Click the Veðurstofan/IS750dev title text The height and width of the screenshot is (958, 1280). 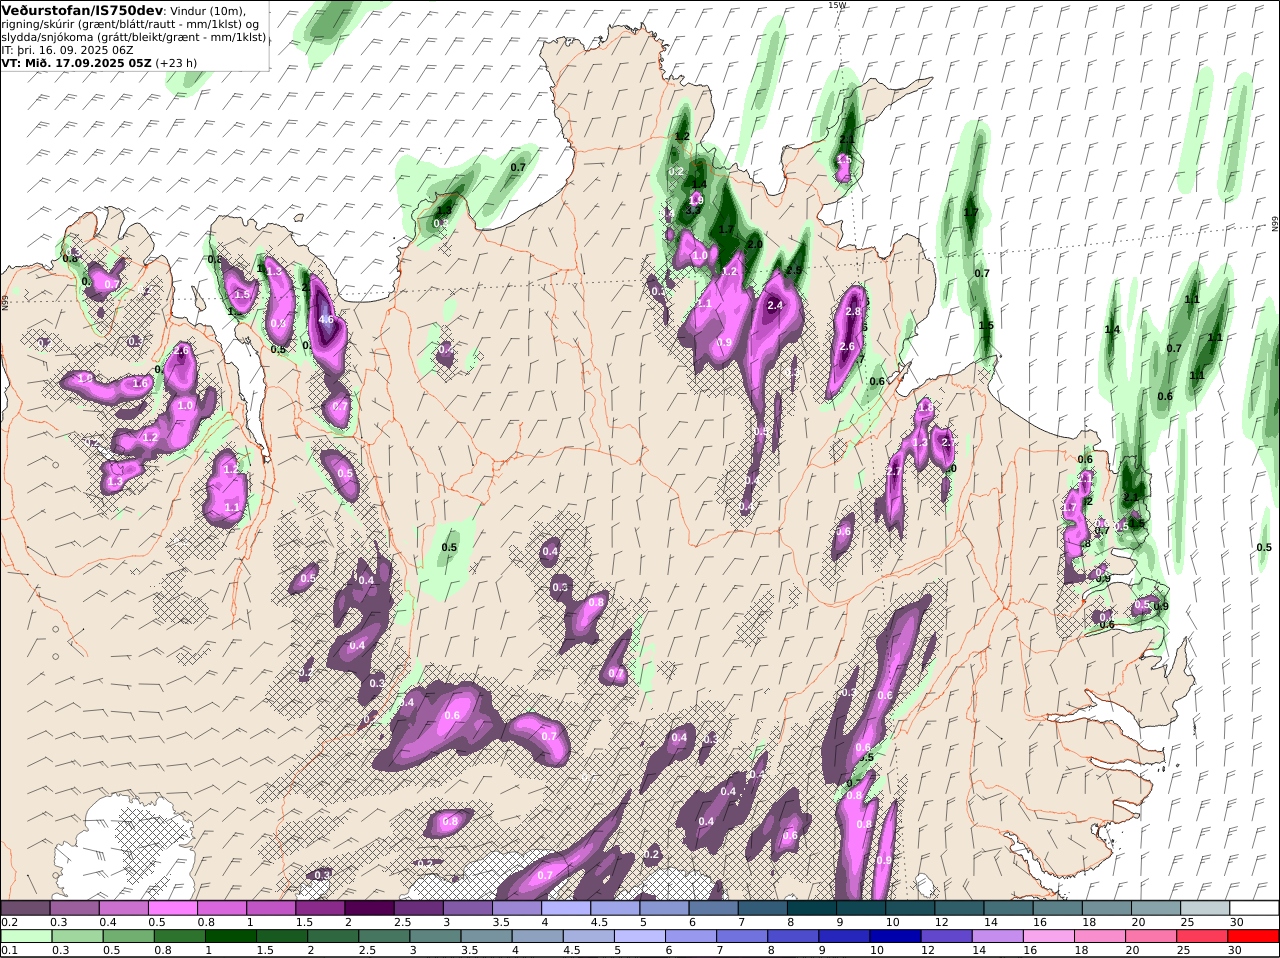pos(82,10)
